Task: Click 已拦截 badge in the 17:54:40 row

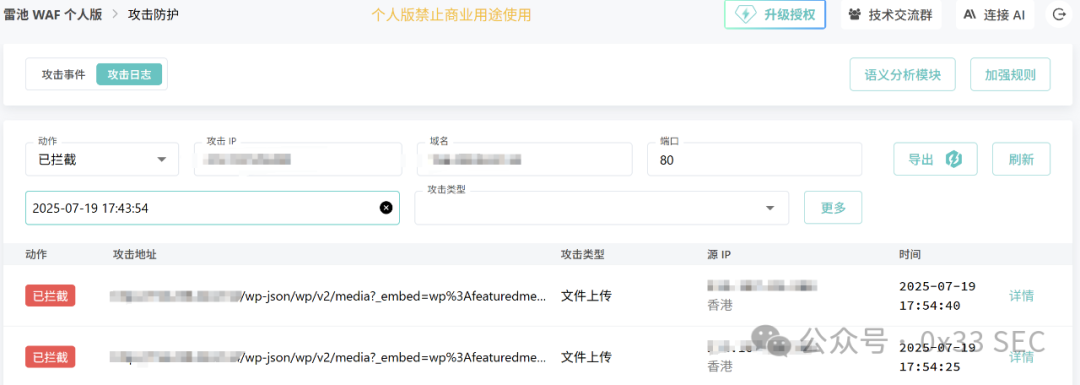Action: click(50, 295)
